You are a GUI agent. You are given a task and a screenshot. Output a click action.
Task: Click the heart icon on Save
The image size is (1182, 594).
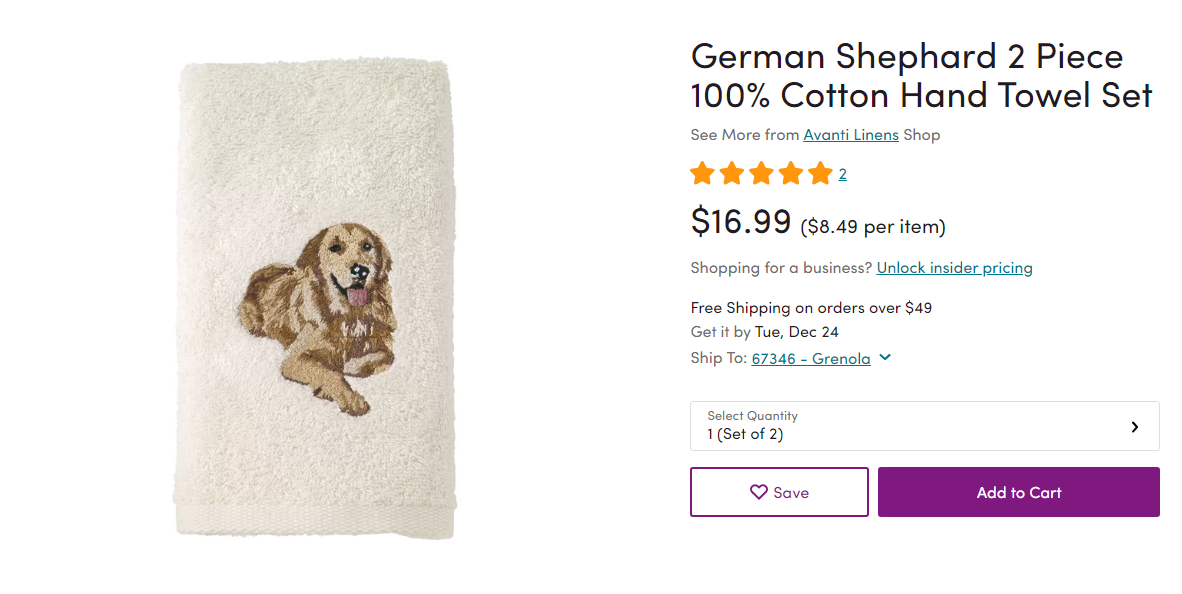pos(759,492)
